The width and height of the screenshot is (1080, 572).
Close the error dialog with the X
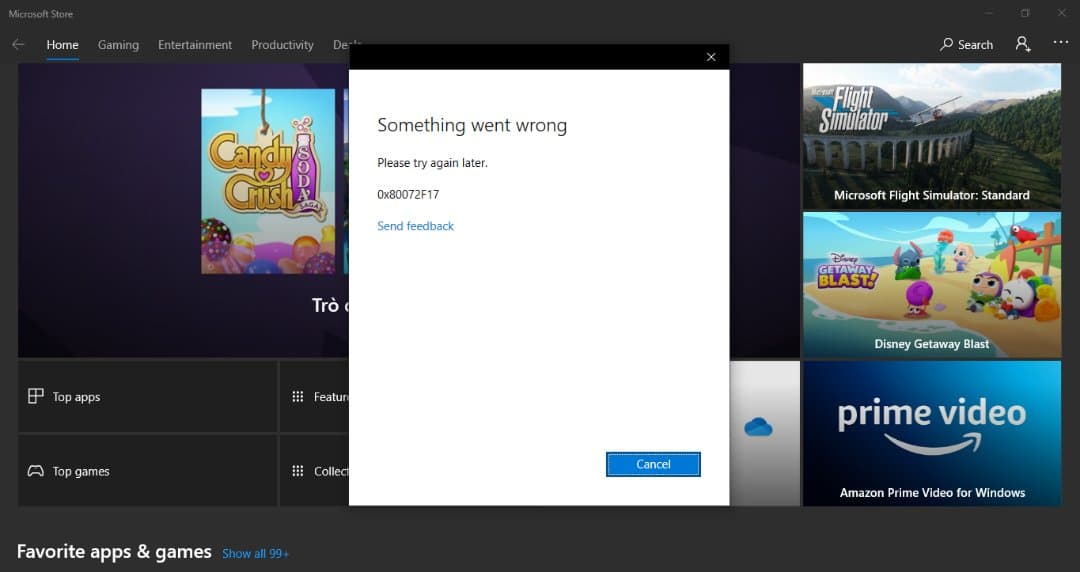tap(711, 57)
